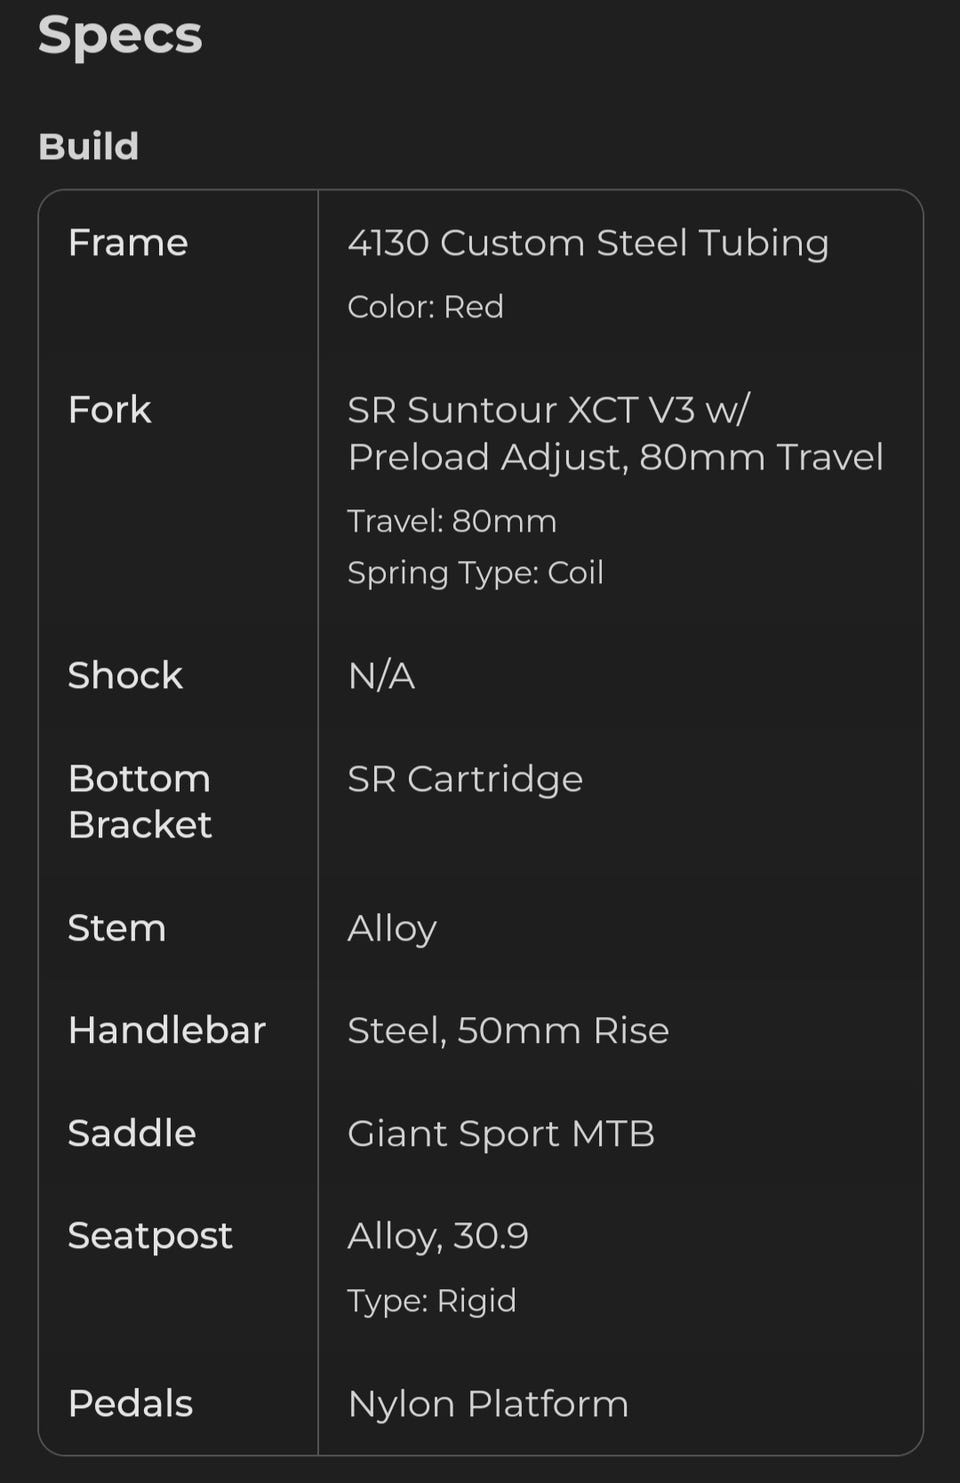Image resolution: width=960 pixels, height=1483 pixels.
Task: Select the Nylon Platform pedals value
Action: pos(488,1404)
